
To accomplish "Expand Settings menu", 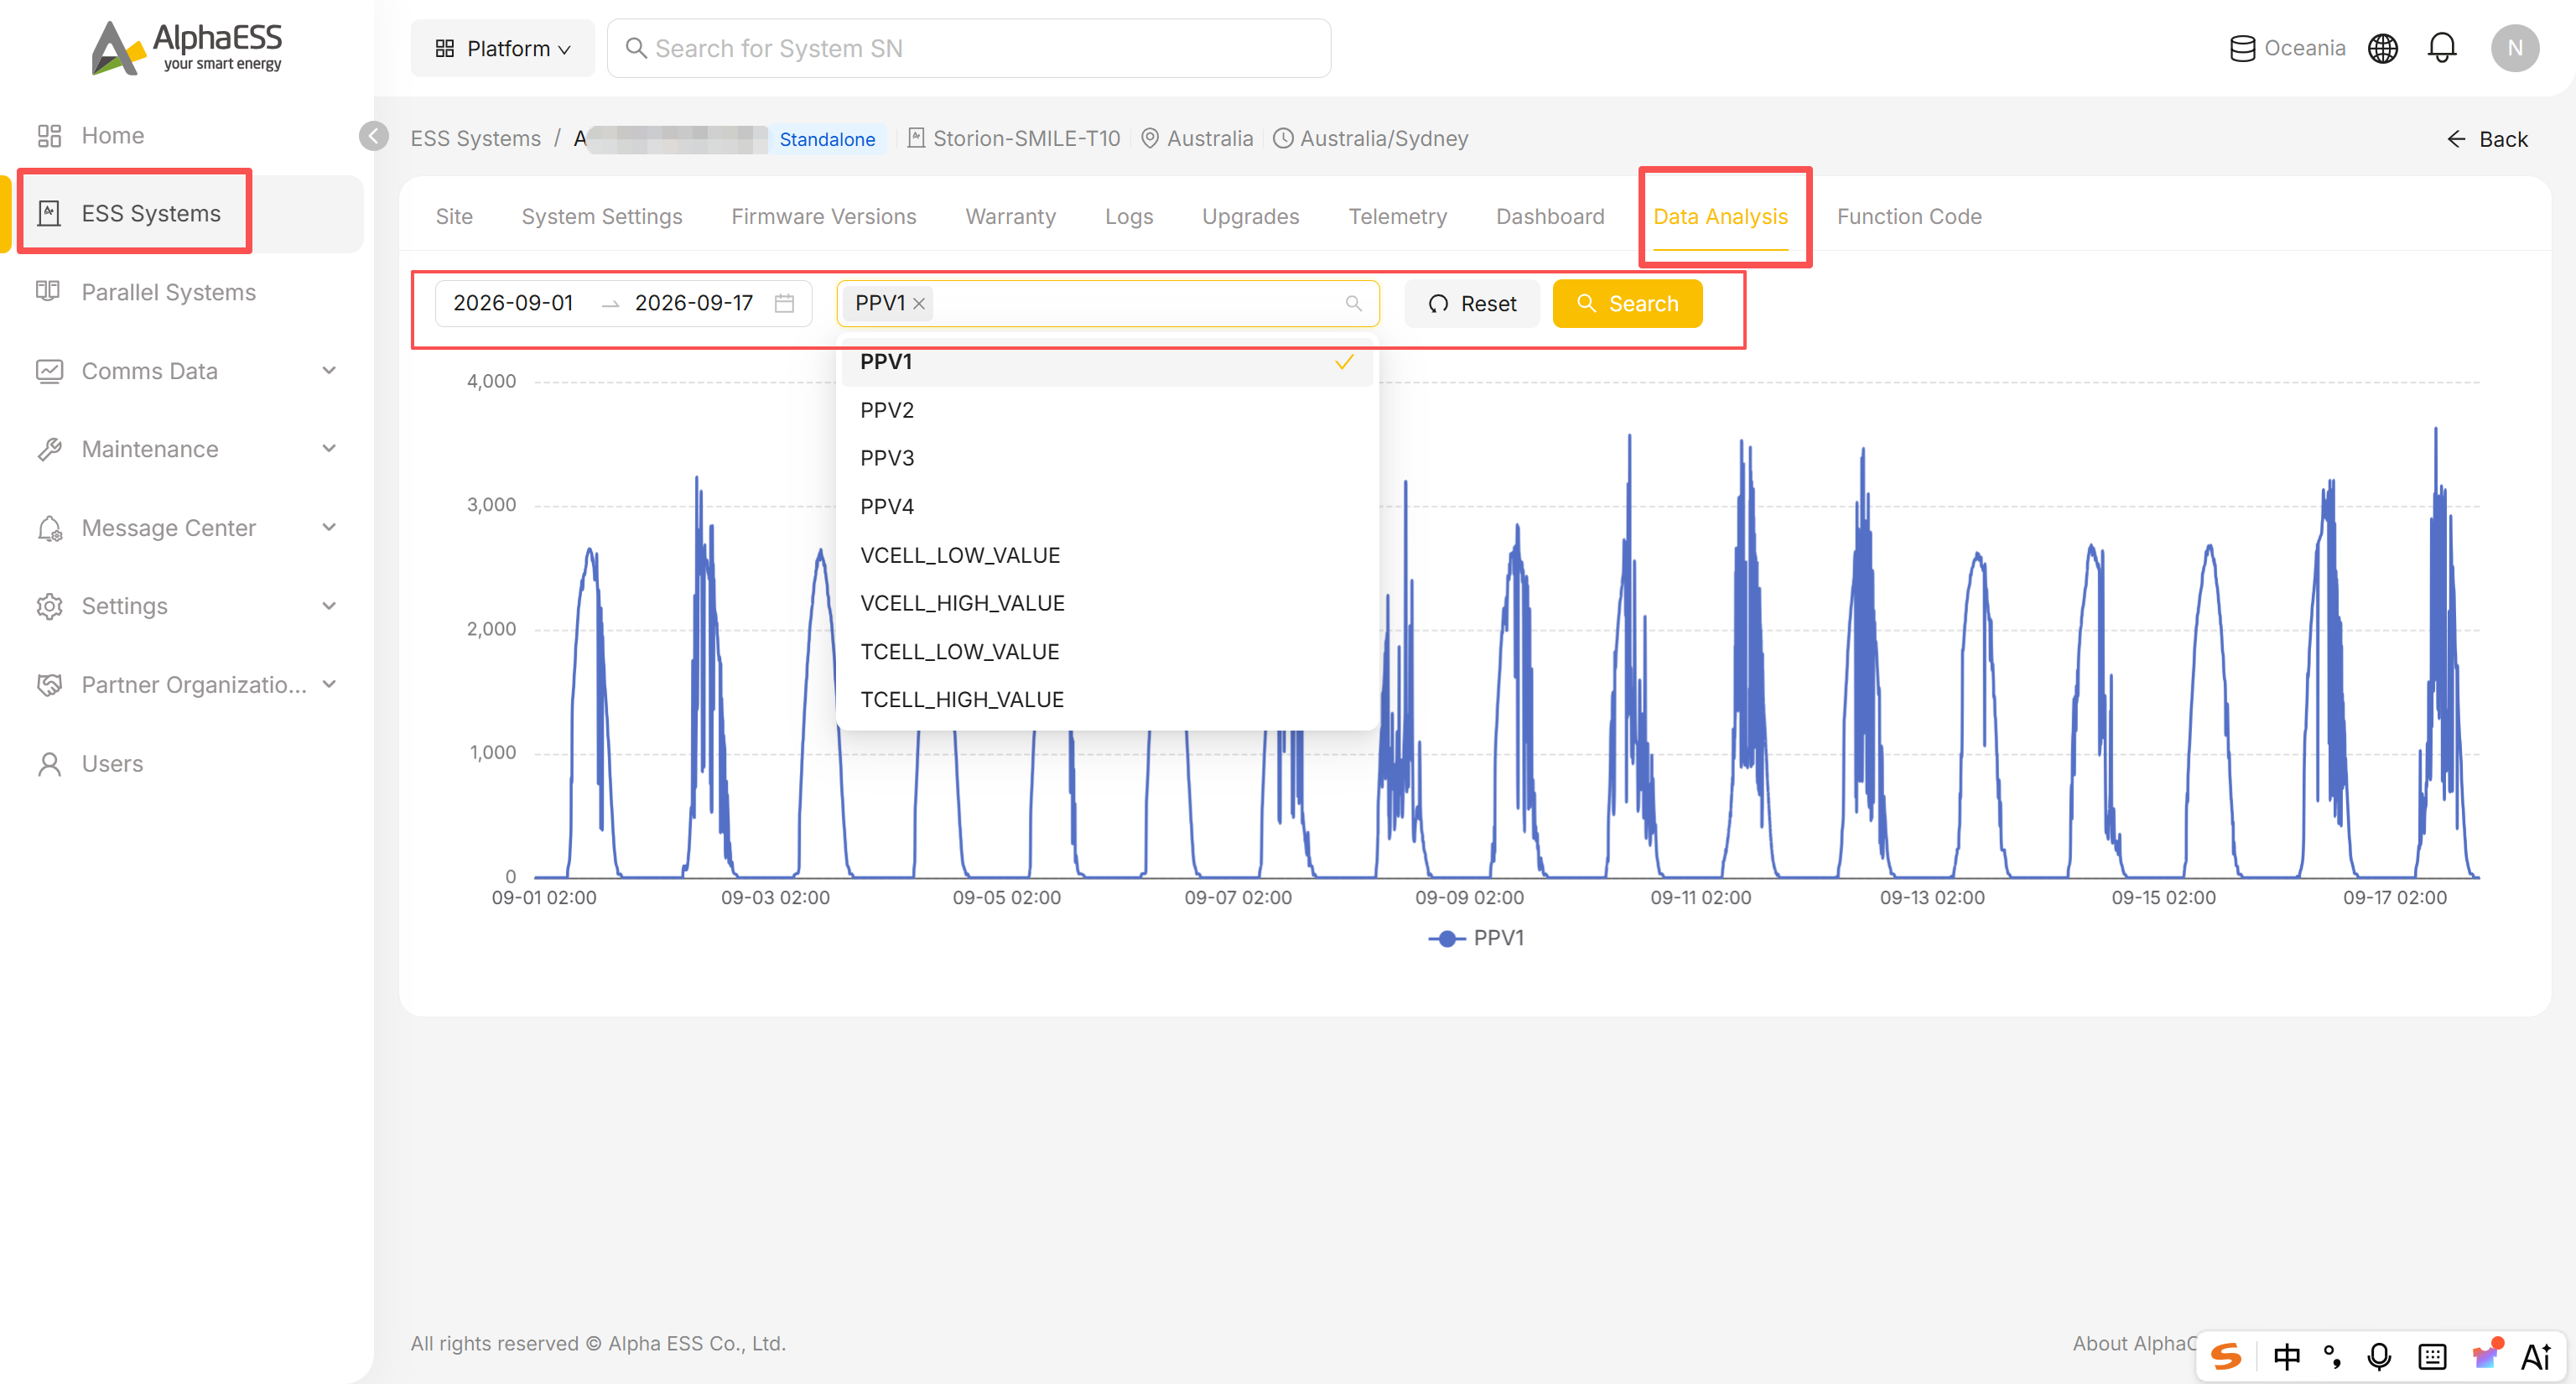I will tap(189, 606).
